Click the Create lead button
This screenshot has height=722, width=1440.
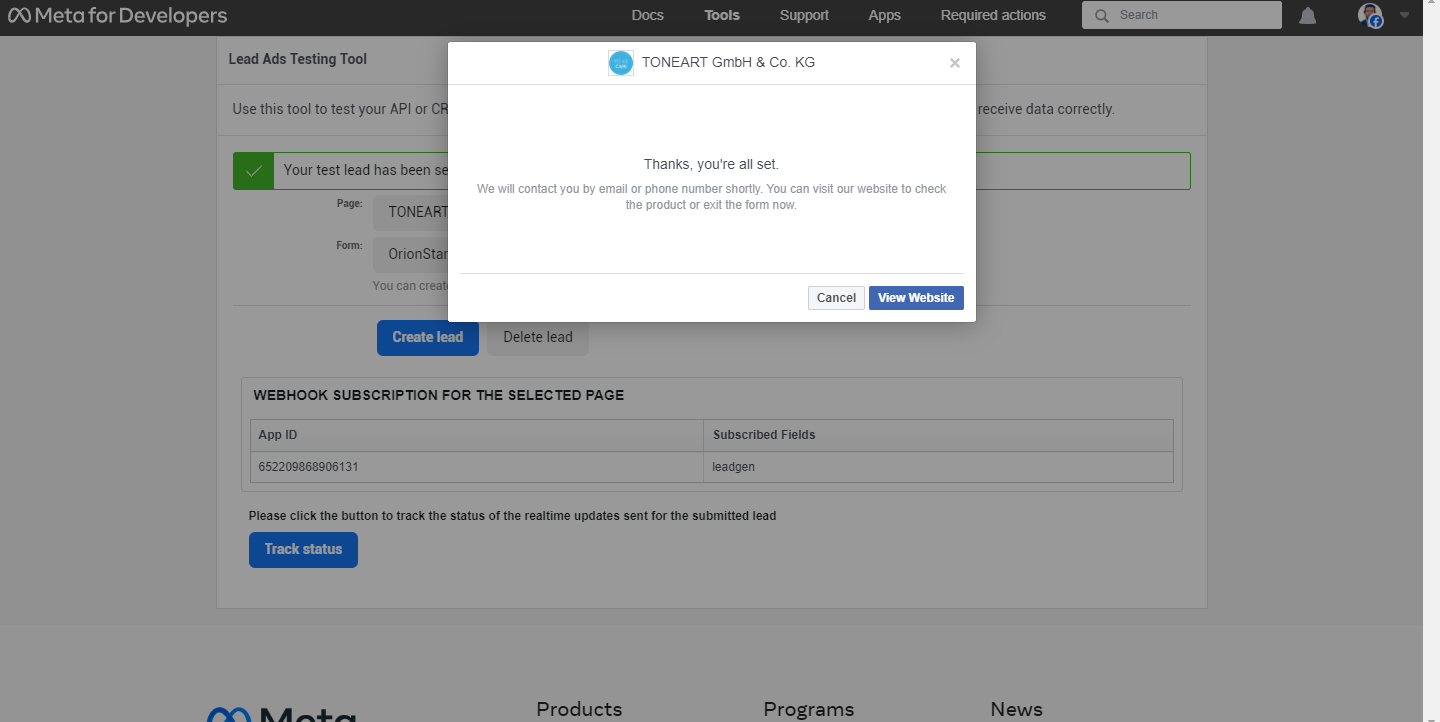click(428, 338)
